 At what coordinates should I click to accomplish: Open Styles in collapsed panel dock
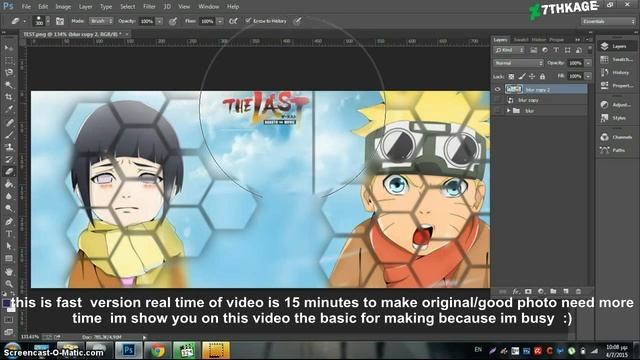pyautogui.click(x=616, y=118)
